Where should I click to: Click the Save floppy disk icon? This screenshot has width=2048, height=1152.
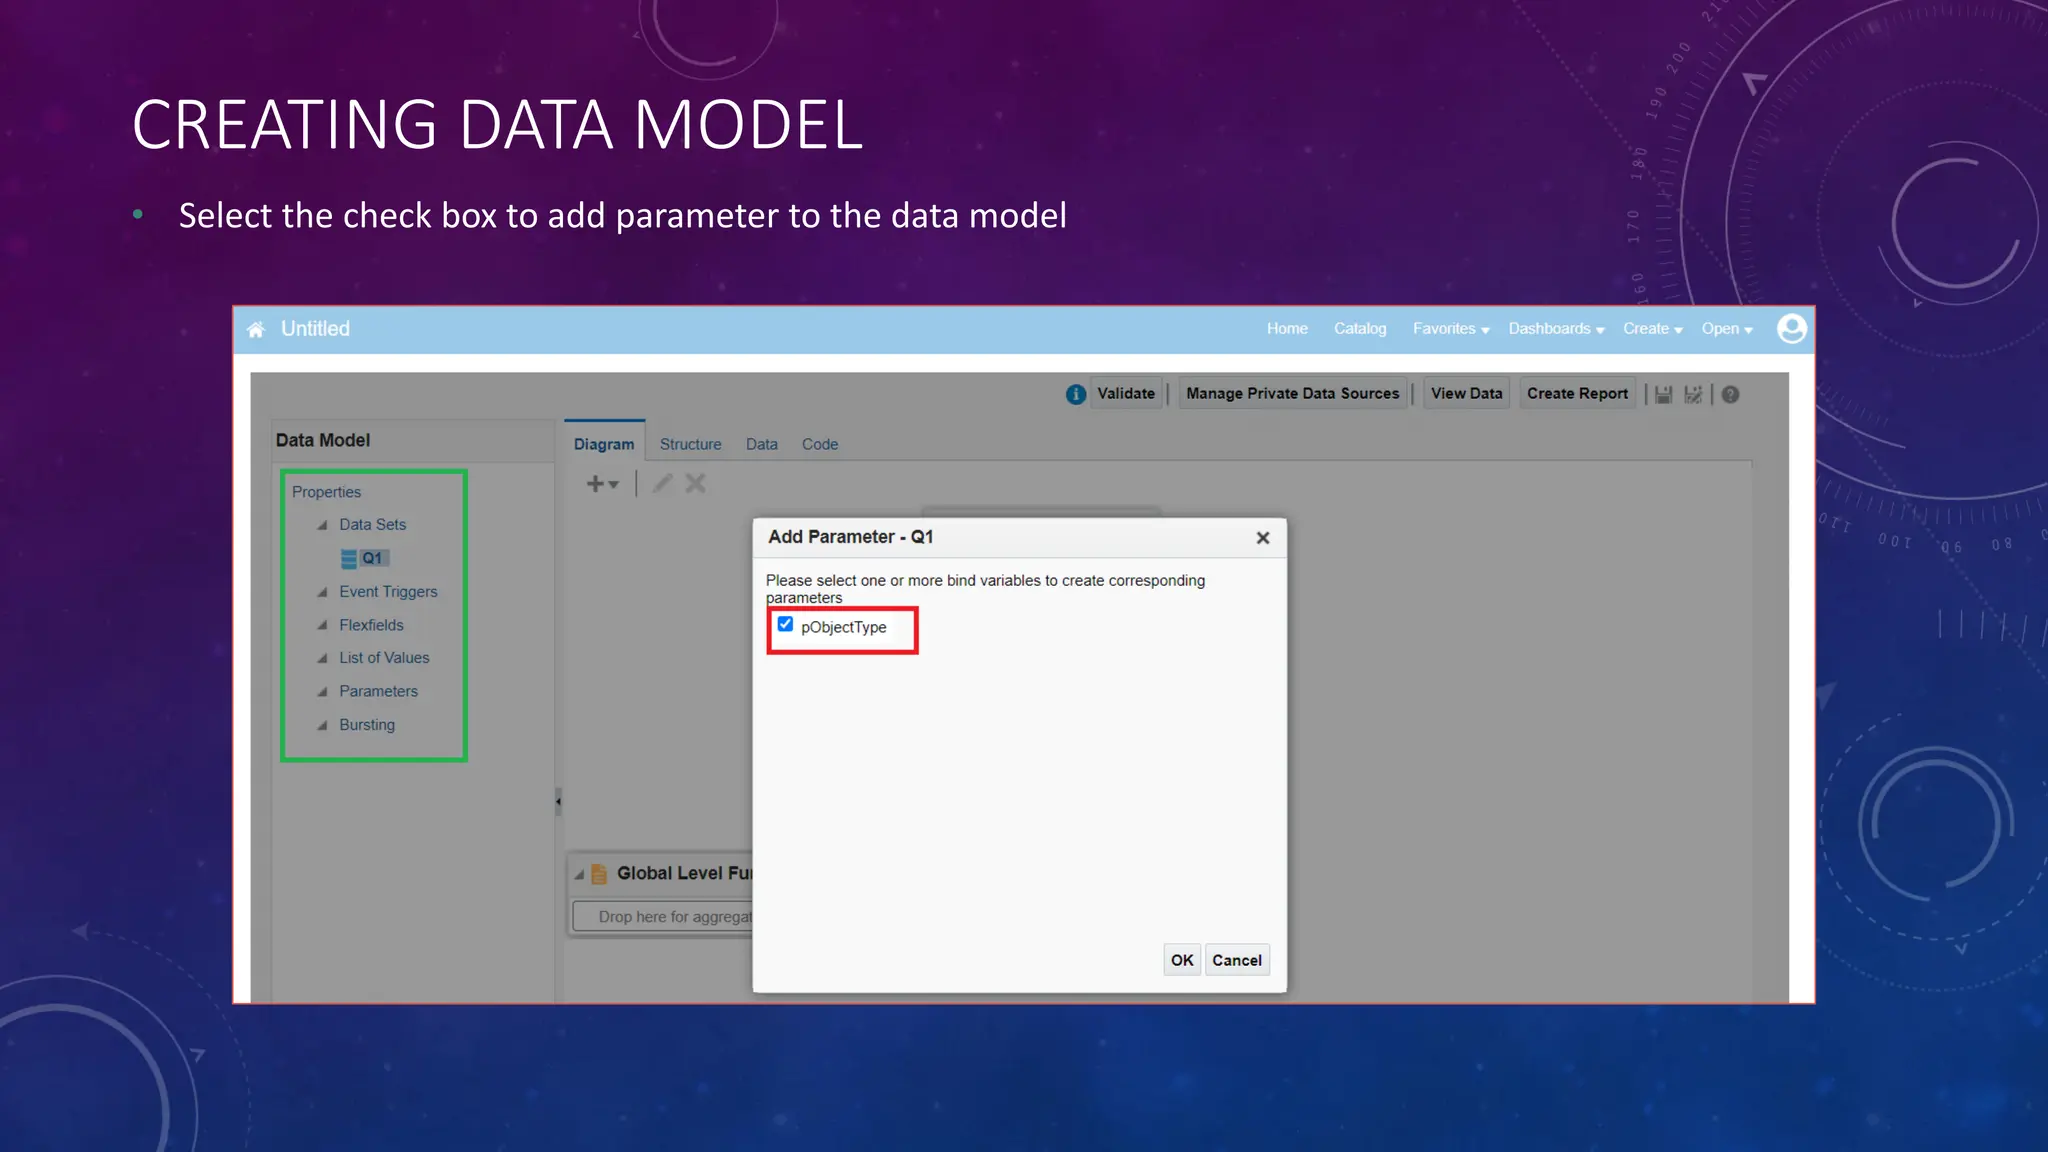click(1663, 394)
